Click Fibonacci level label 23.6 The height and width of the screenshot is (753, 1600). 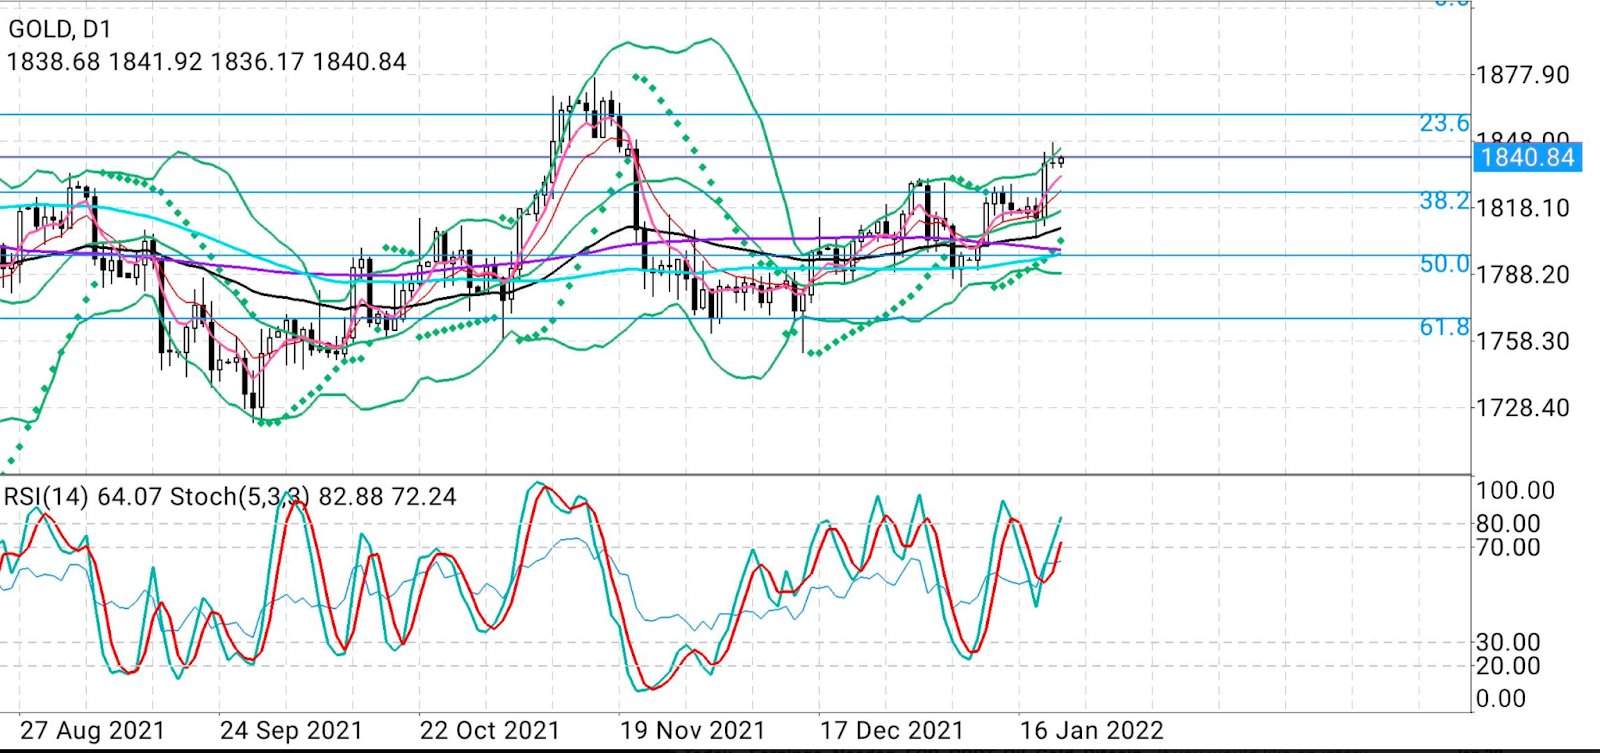click(x=1445, y=123)
